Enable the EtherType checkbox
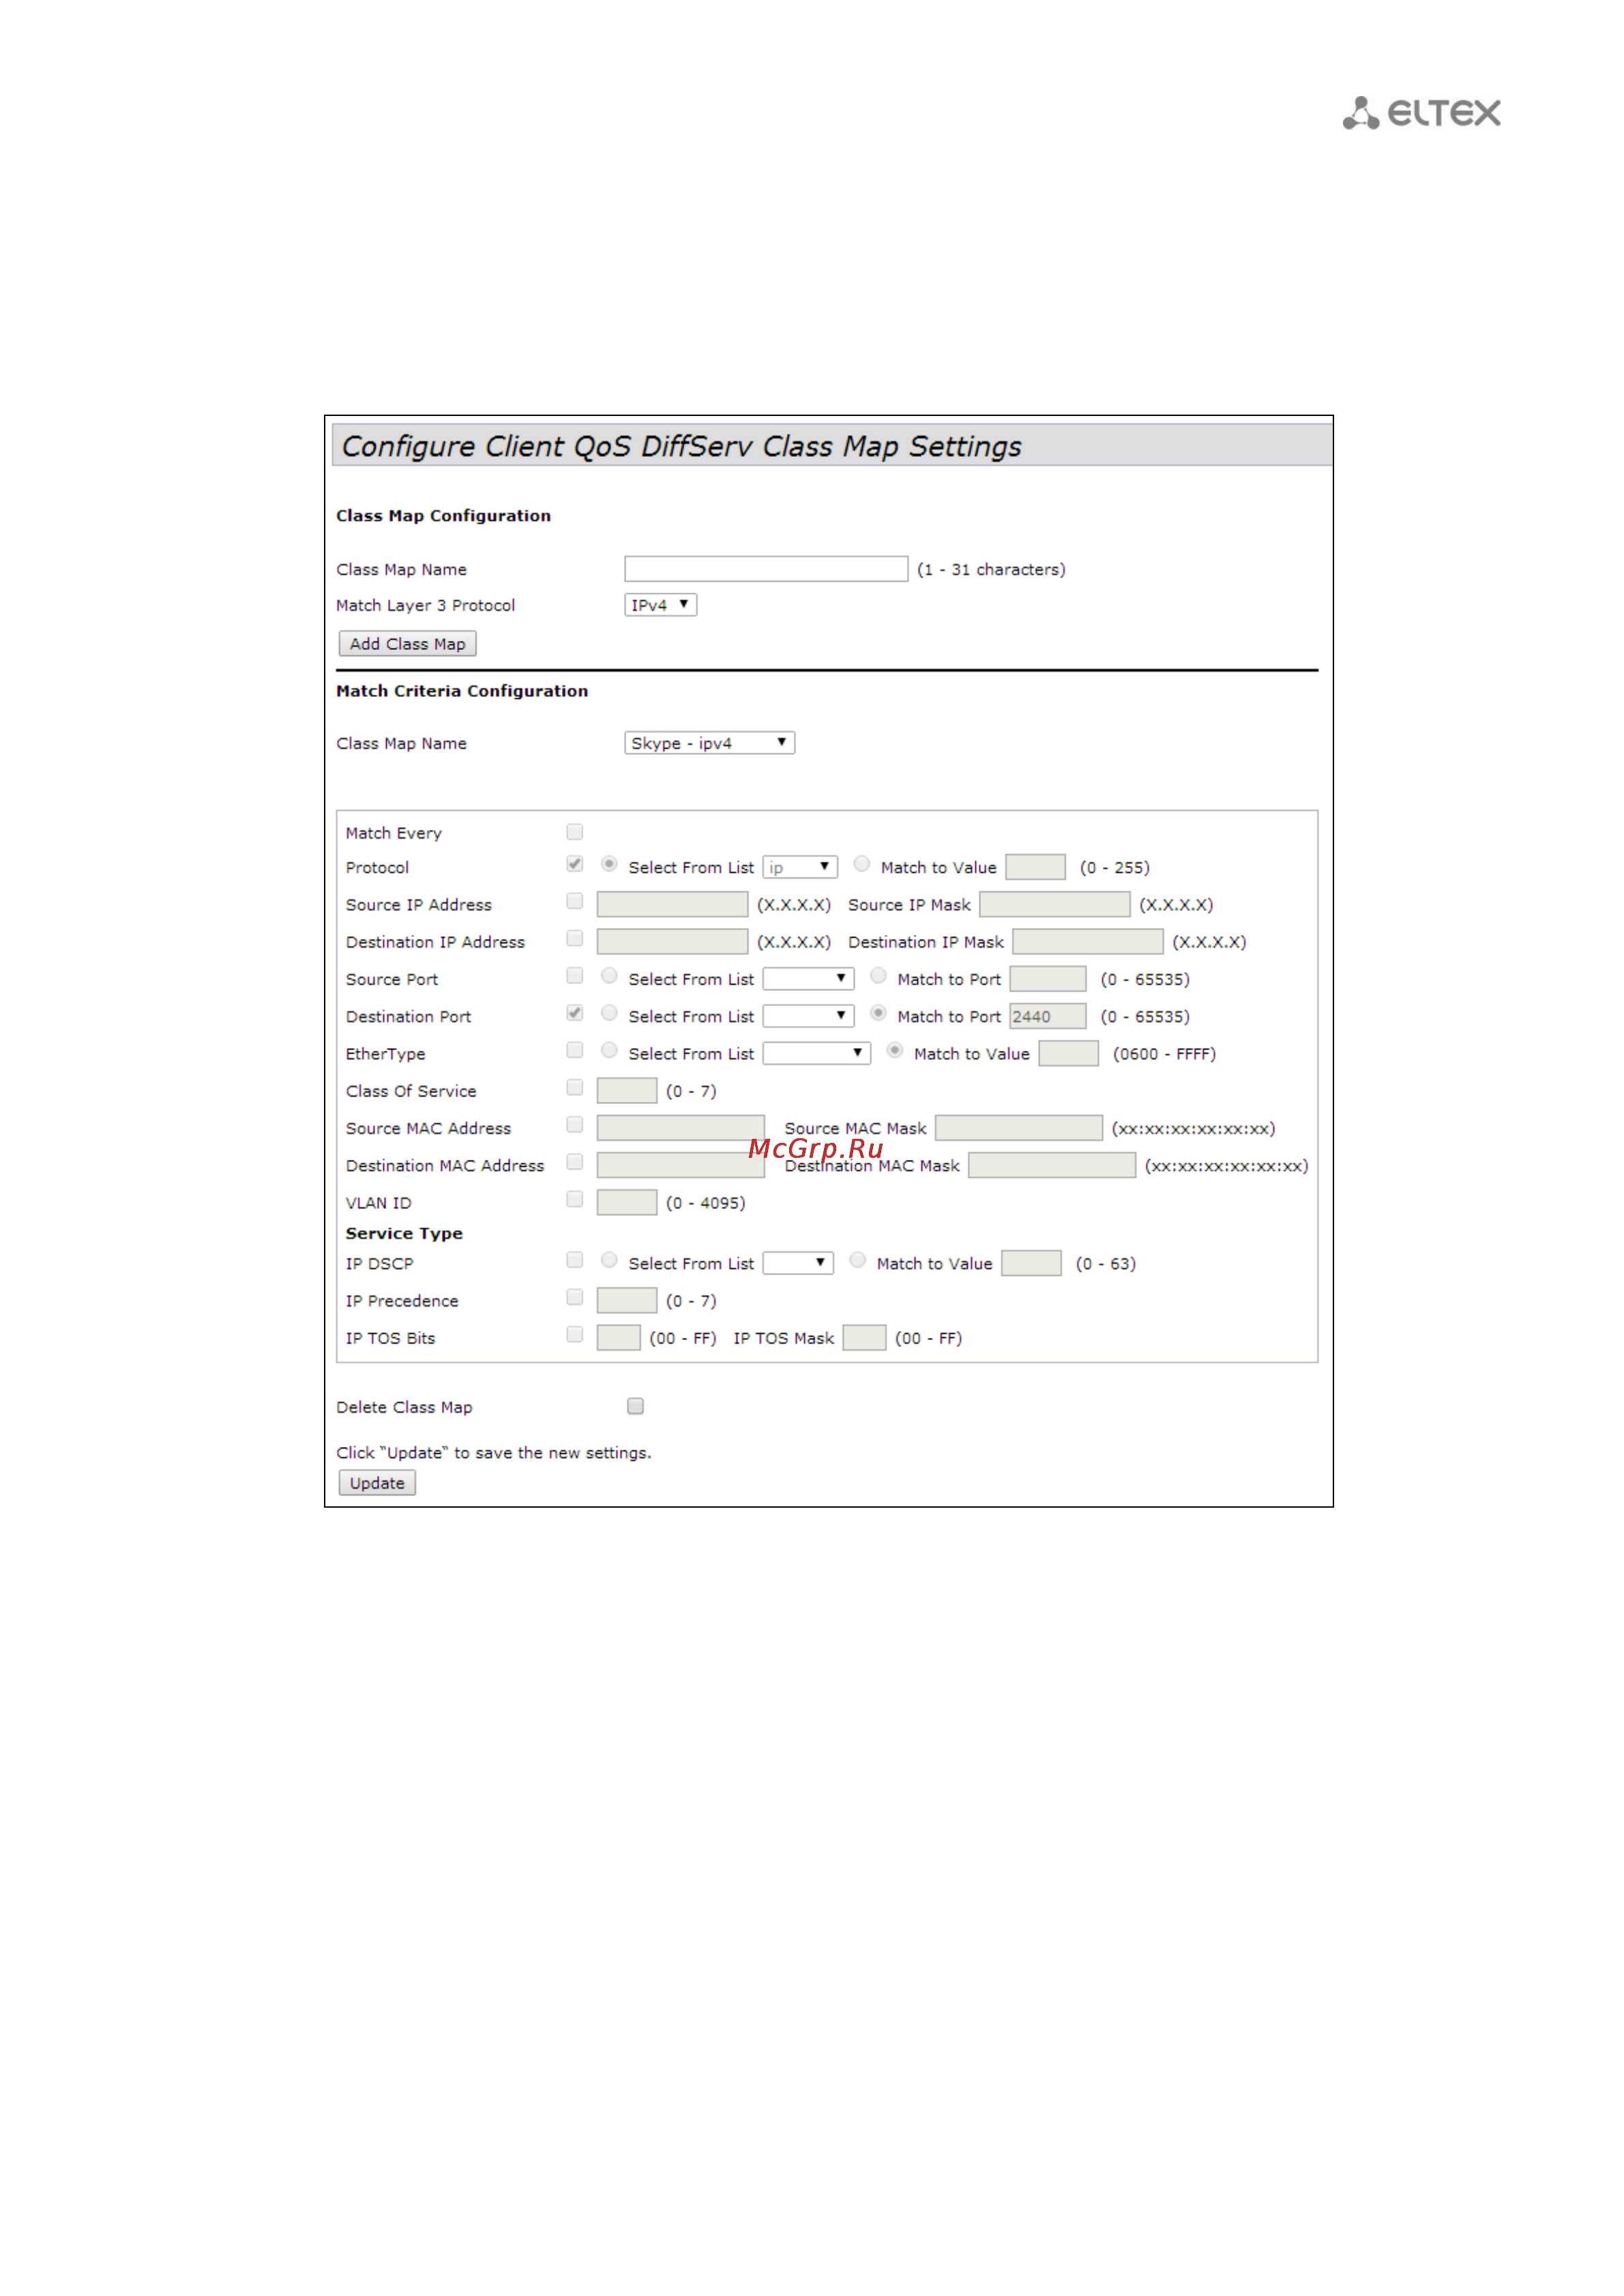 [575, 1050]
